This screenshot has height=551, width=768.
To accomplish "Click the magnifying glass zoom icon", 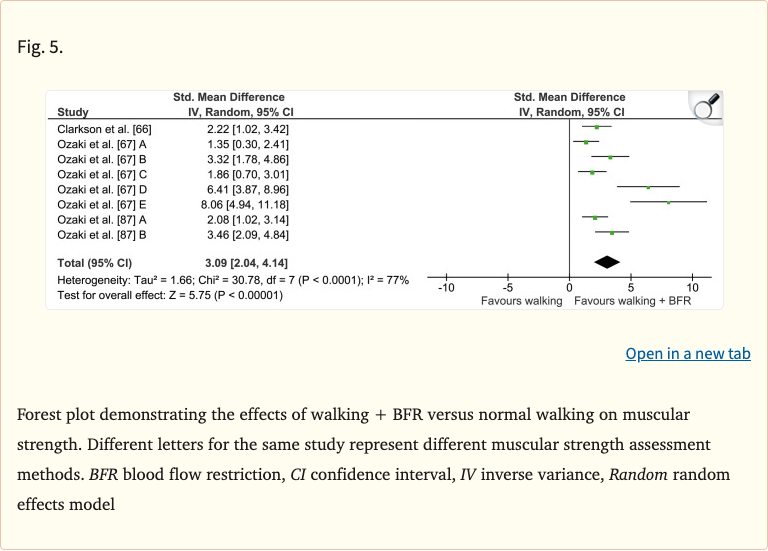I will point(706,104).
